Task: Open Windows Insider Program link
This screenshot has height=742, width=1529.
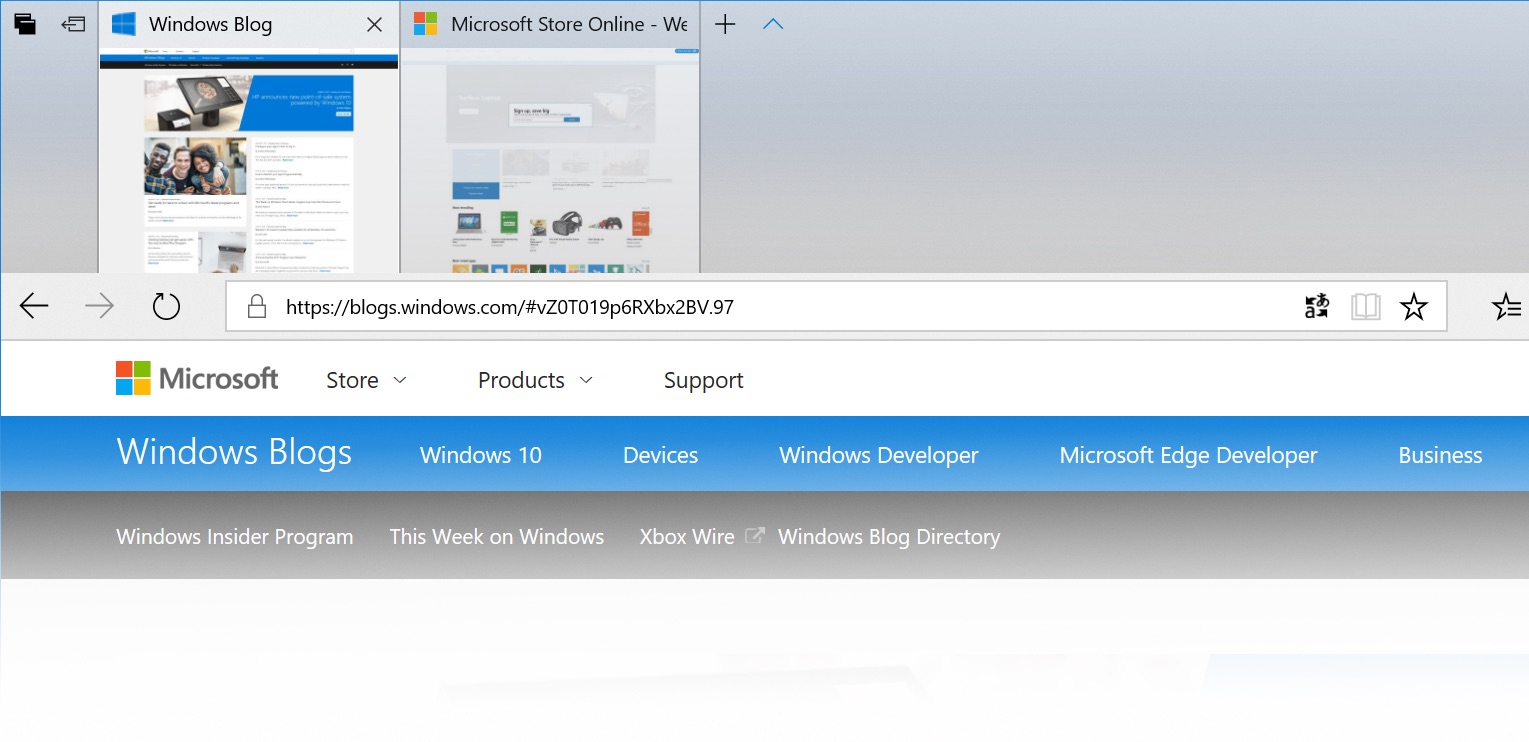Action: click(x=235, y=537)
